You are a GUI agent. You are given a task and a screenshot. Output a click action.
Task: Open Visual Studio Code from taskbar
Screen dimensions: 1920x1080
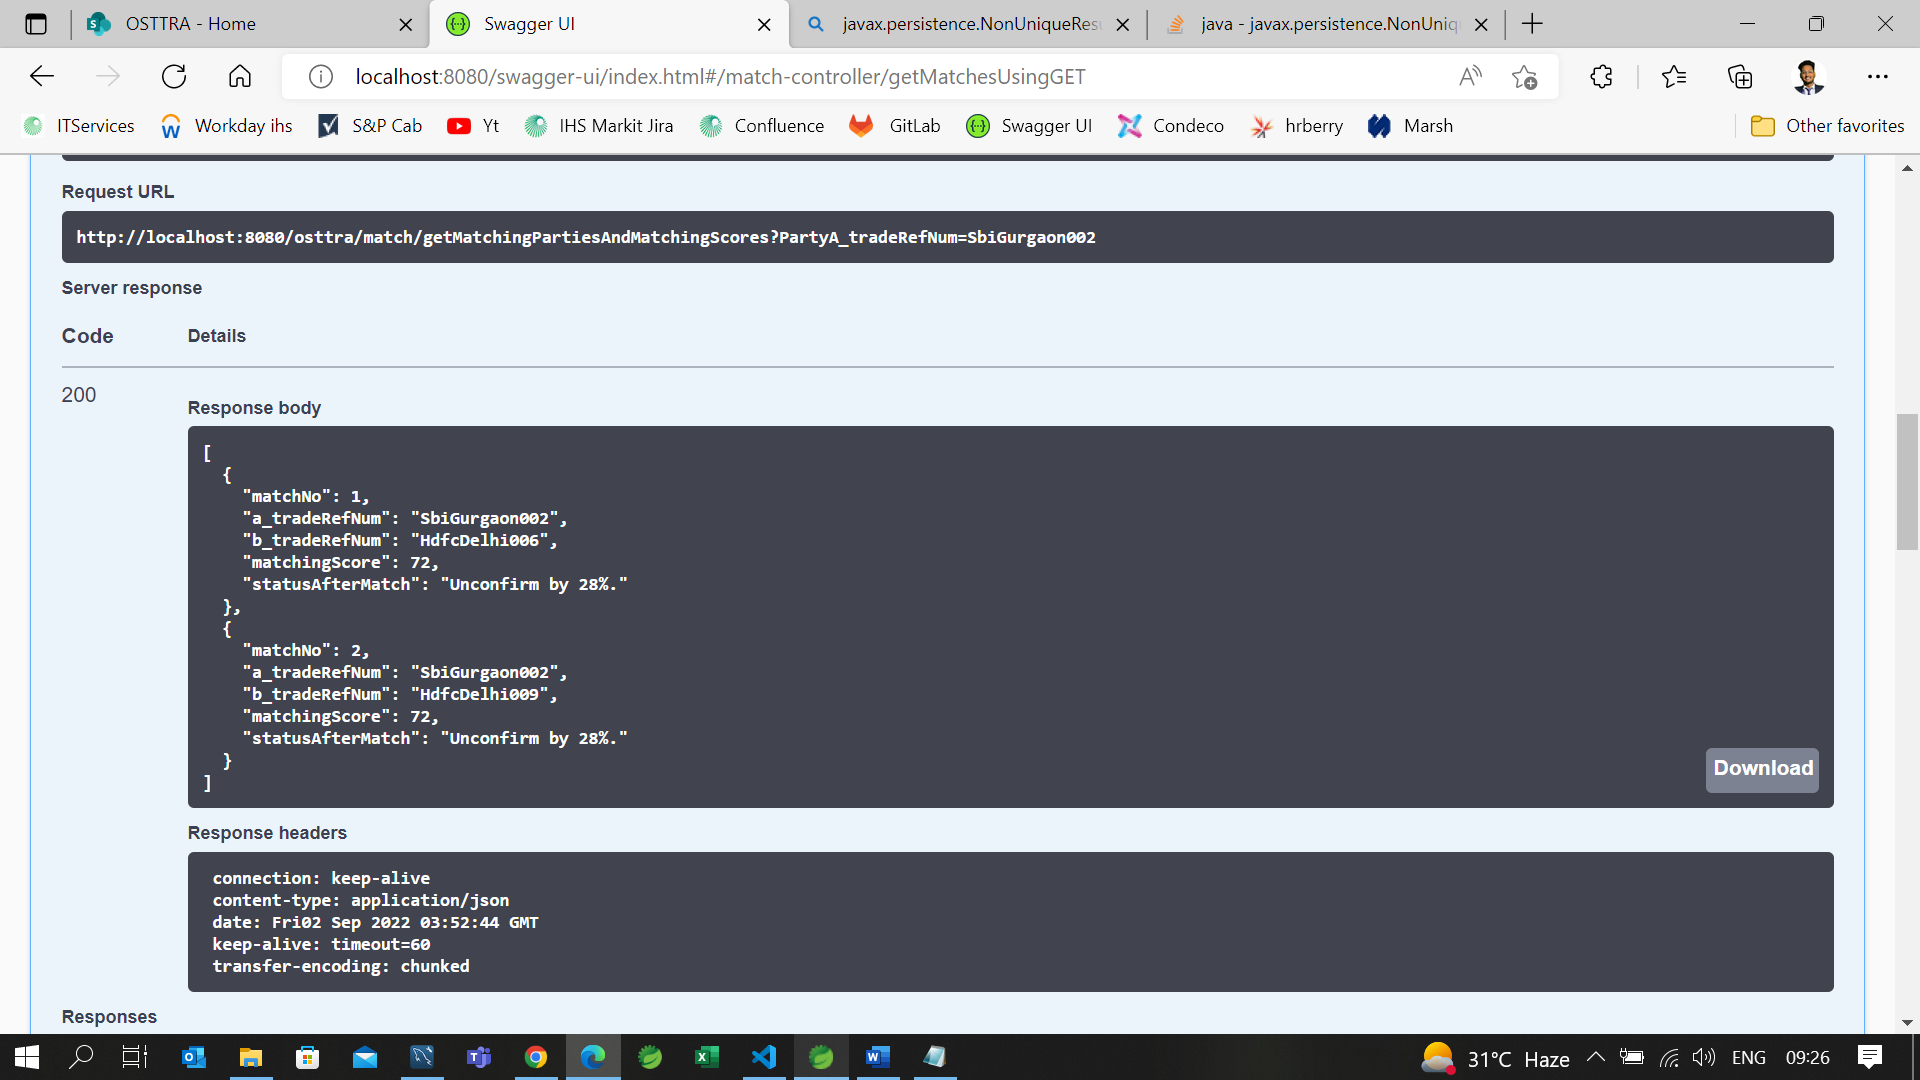763,1057
